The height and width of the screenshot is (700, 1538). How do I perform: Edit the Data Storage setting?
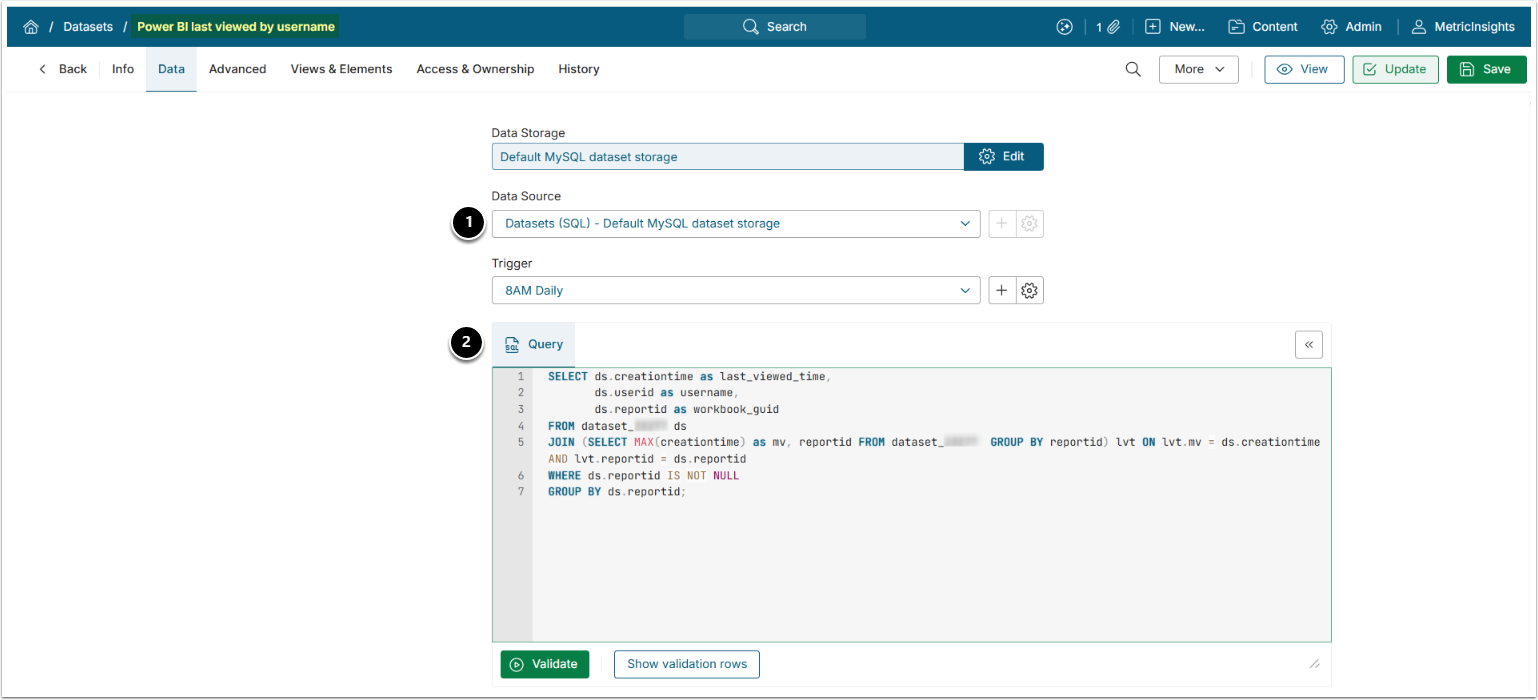pos(1003,157)
